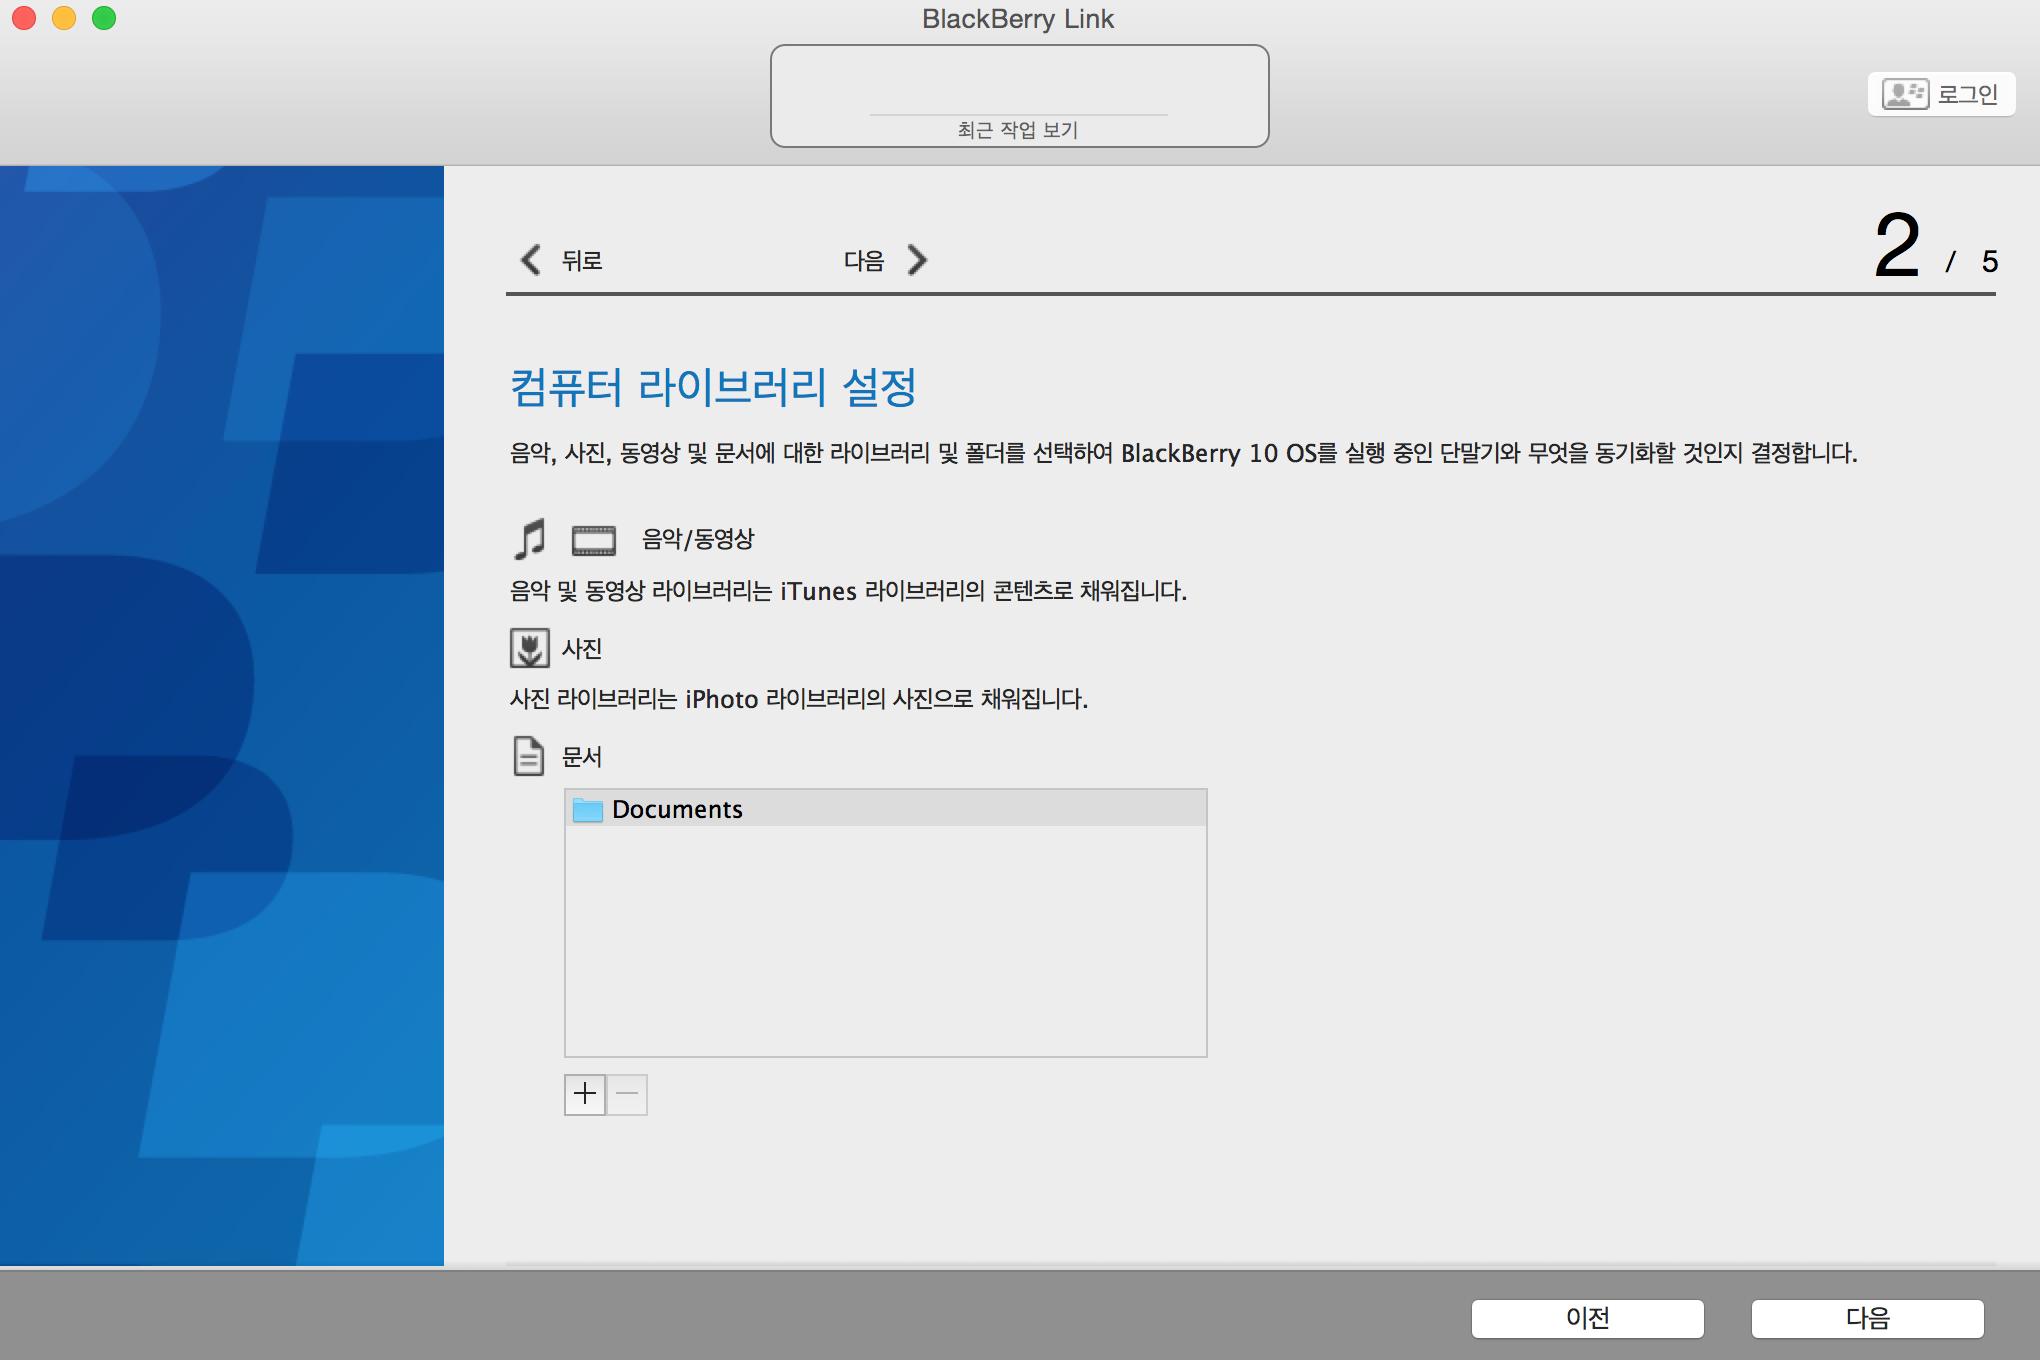2040x1360 pixels.
Task: Click the step number 2 indicator
Action: 1897,245
